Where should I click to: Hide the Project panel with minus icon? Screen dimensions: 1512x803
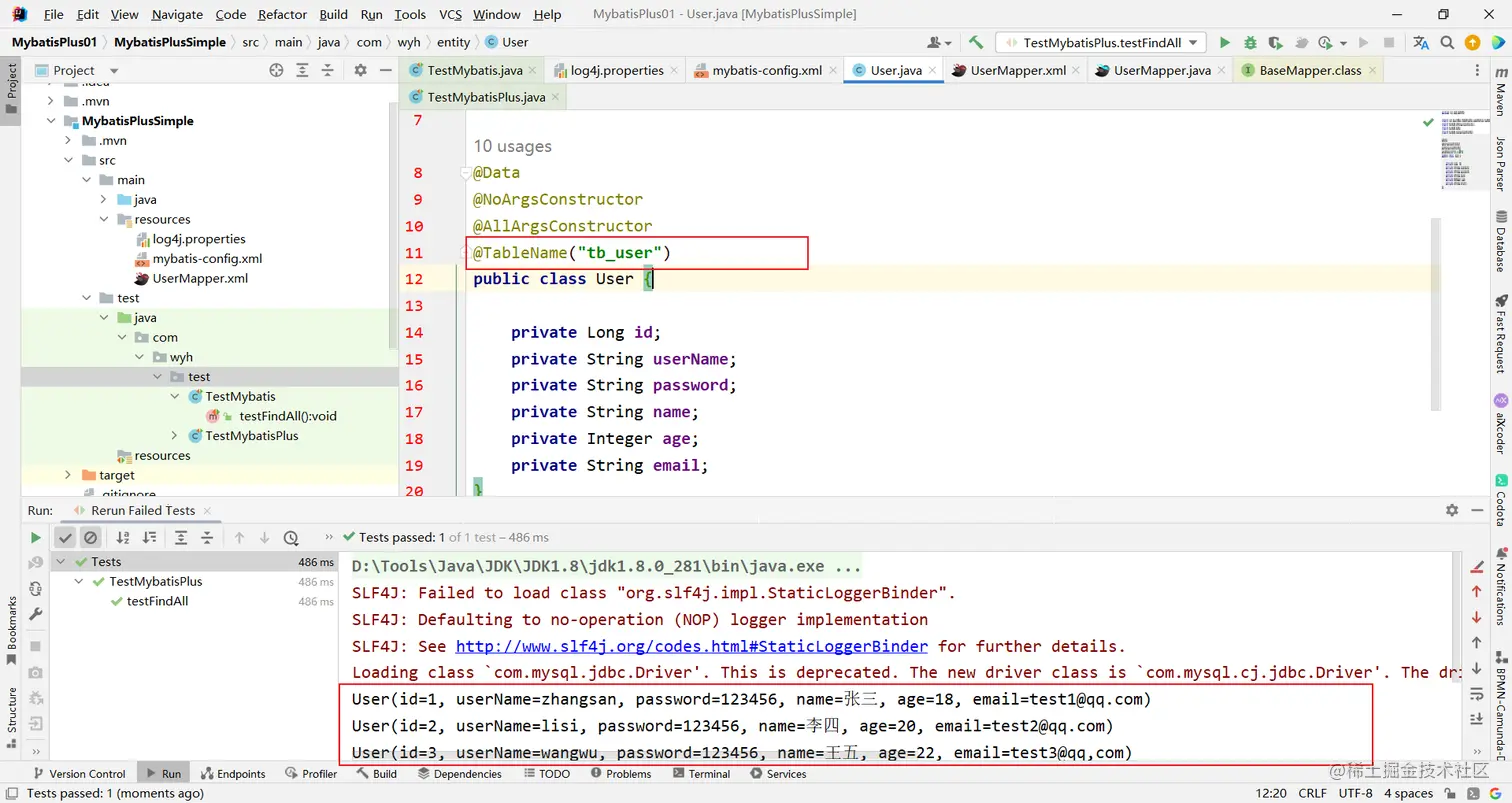tap(386, 70)
